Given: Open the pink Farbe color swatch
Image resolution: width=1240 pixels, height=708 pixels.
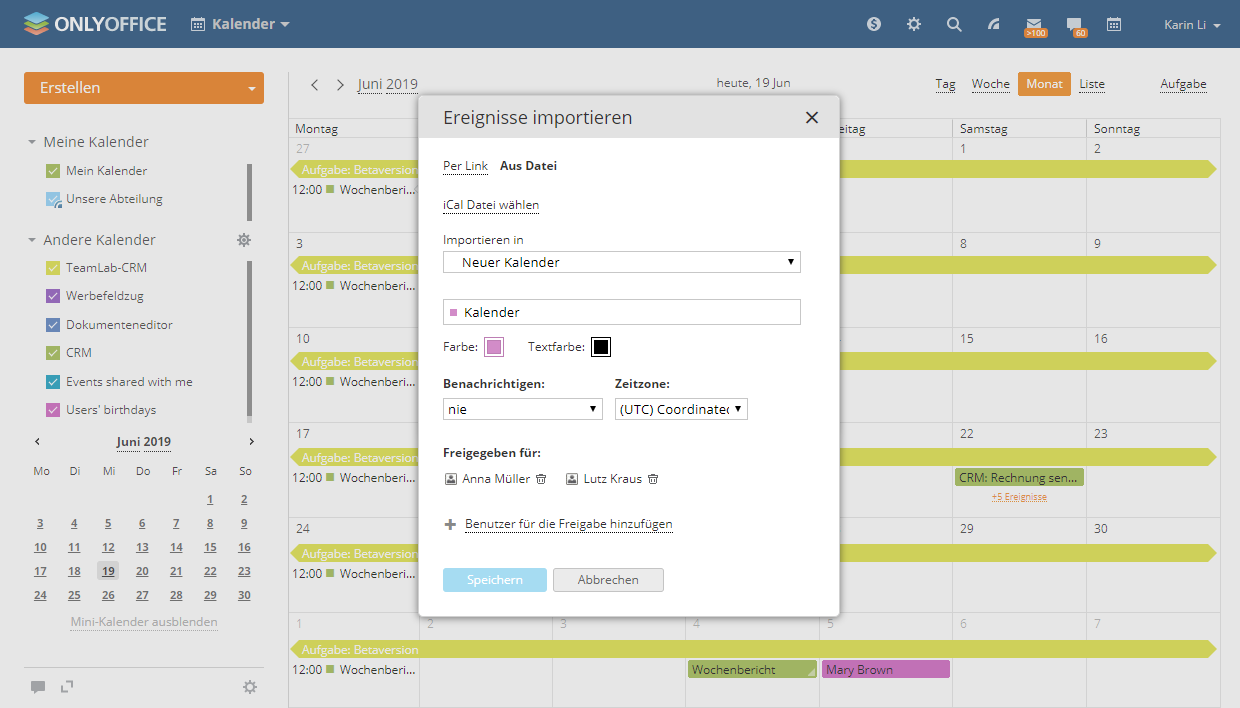Looking at the screenshot, I should pos(494,347).
